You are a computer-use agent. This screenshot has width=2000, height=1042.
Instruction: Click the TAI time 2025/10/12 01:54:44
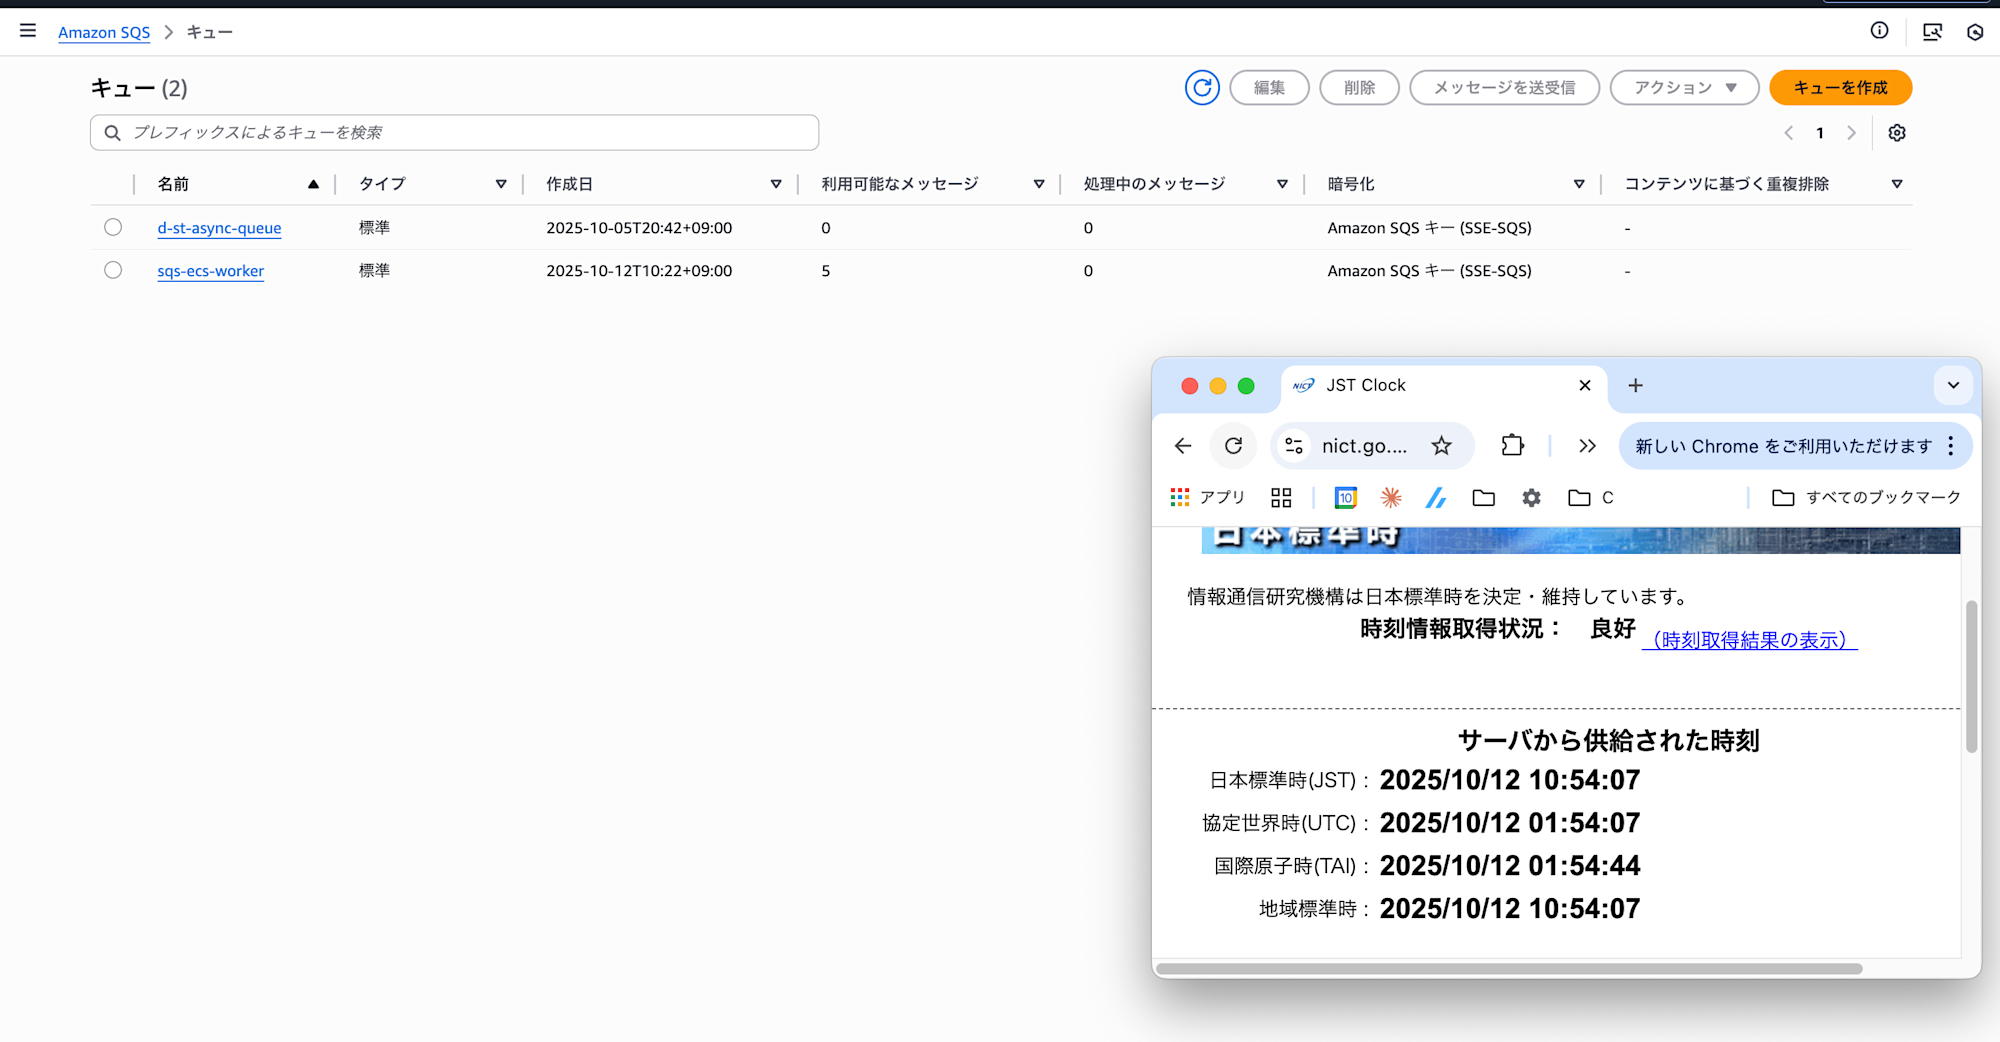click(1510, 866)
